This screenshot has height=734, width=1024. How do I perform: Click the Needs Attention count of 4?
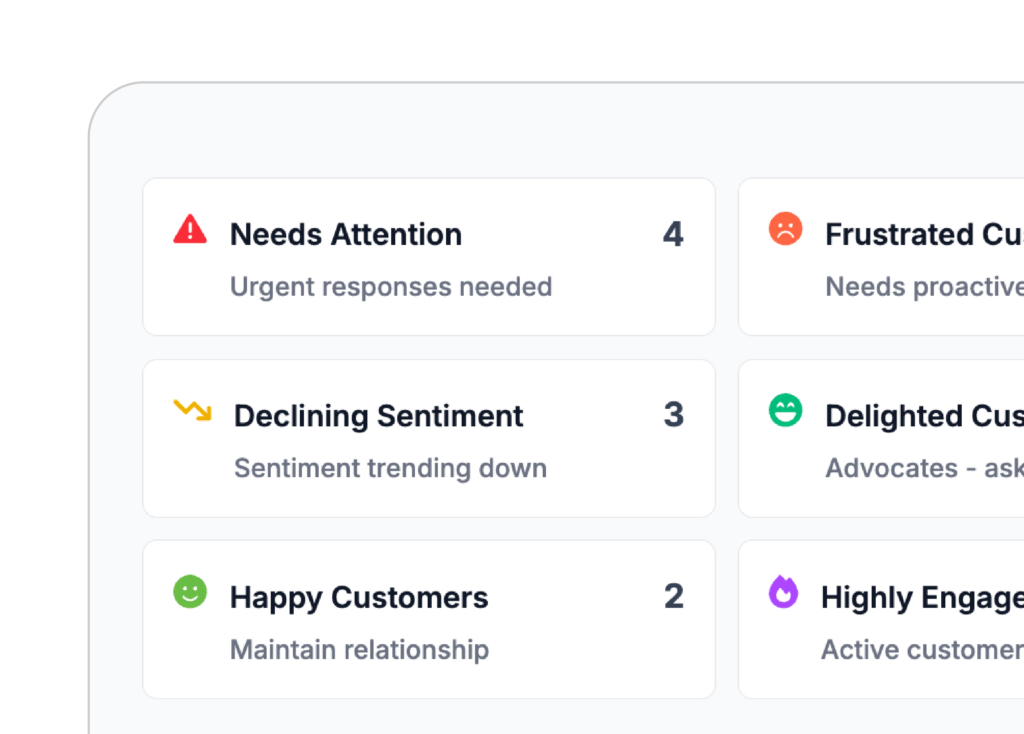point(673,235)
